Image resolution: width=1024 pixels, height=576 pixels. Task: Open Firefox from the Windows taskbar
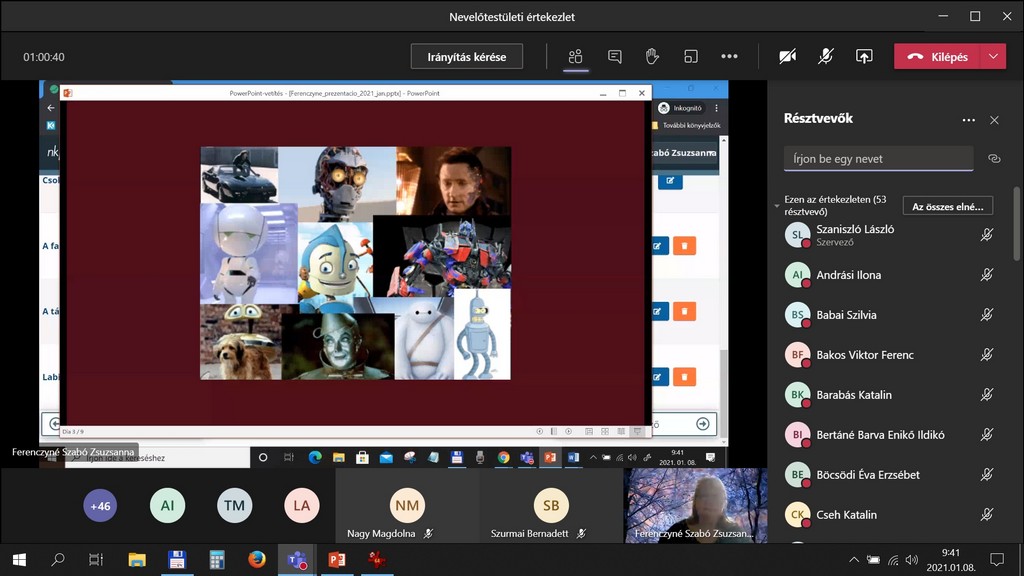[257, 560]
